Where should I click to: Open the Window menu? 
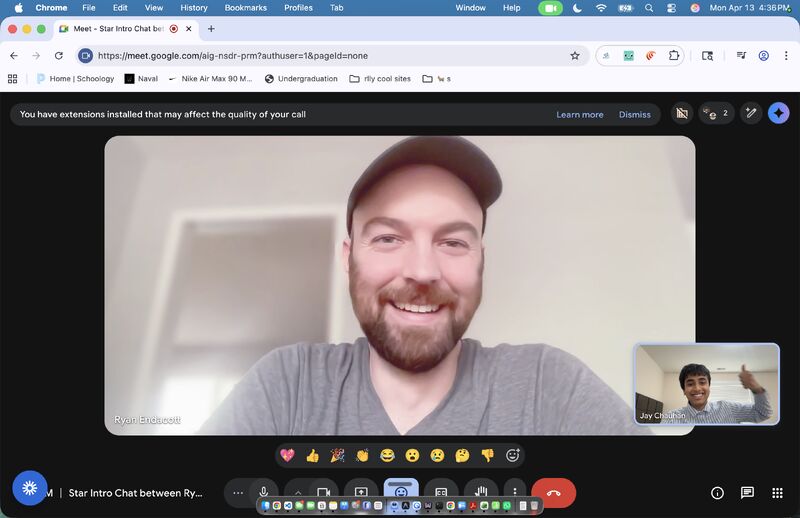(470, 8)
